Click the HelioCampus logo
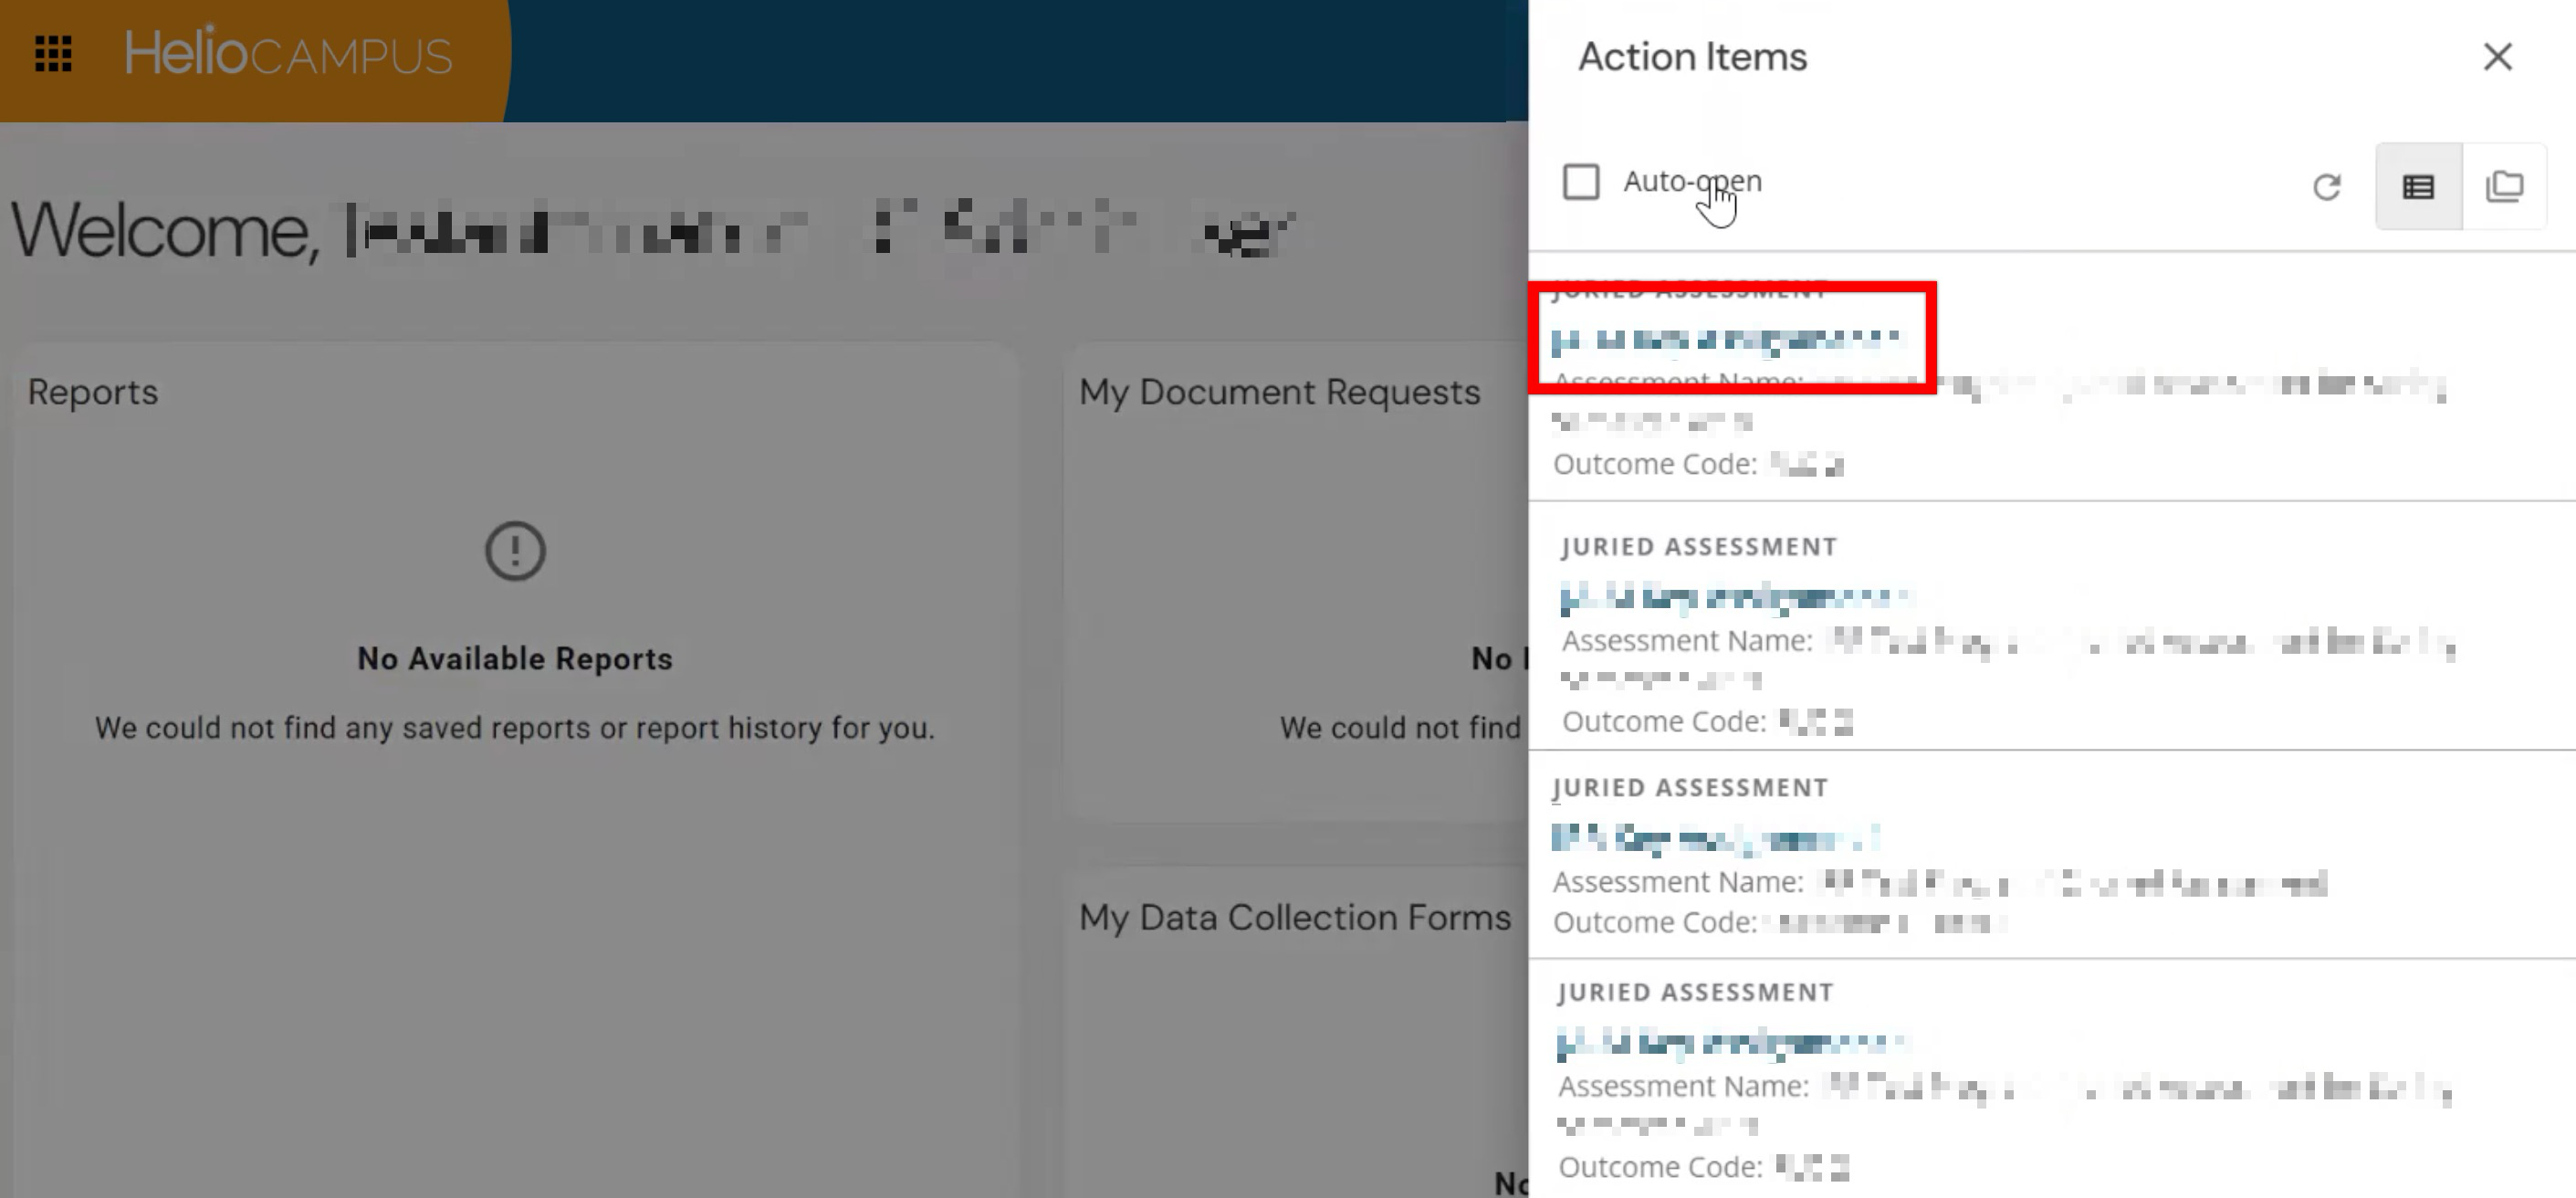 coord(288,53)
